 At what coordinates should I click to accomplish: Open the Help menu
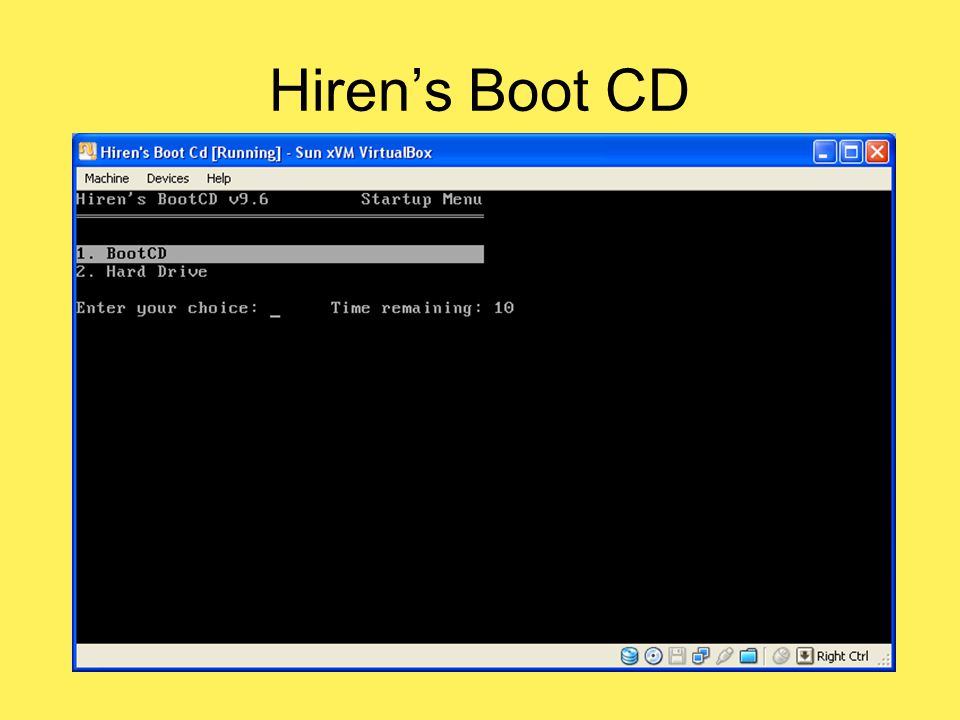click(218, 178)
